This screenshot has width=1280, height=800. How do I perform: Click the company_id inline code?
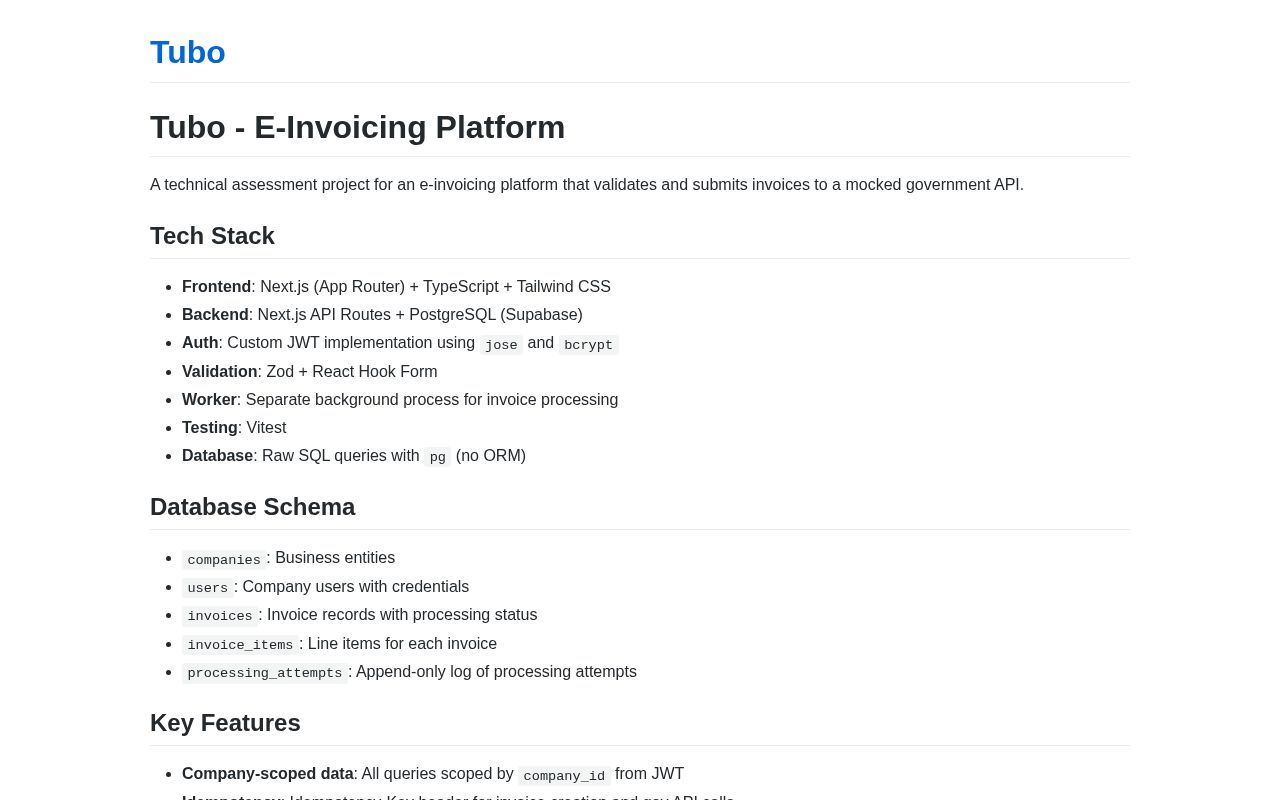[x=564, y=776]
